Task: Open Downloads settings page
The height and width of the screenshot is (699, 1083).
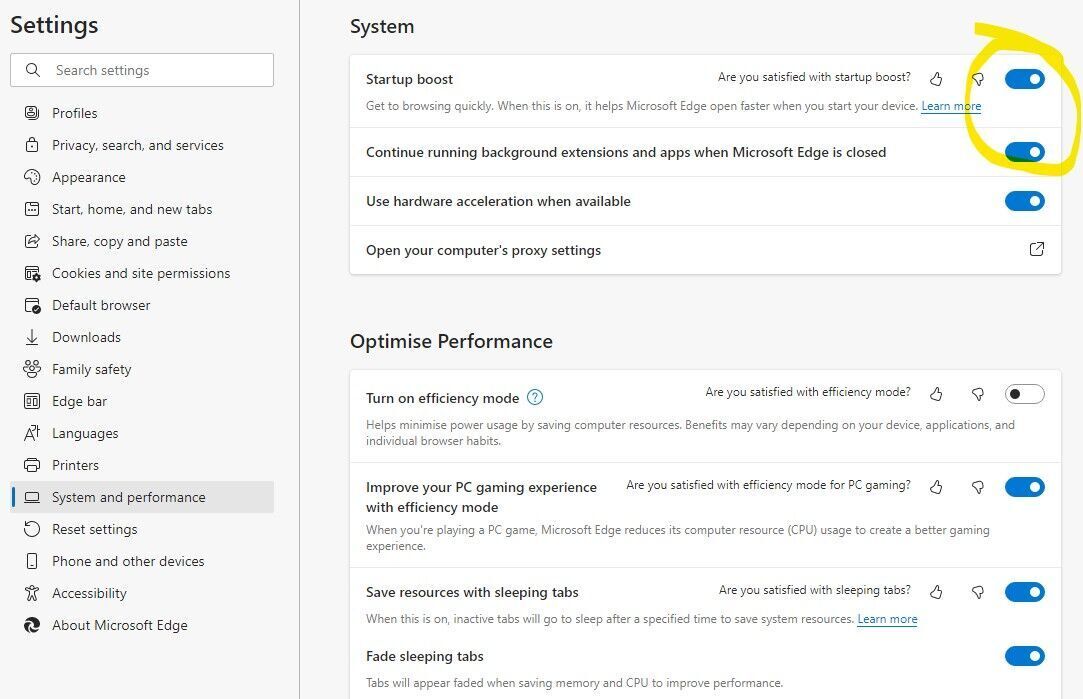Action: tap(142, 337)
